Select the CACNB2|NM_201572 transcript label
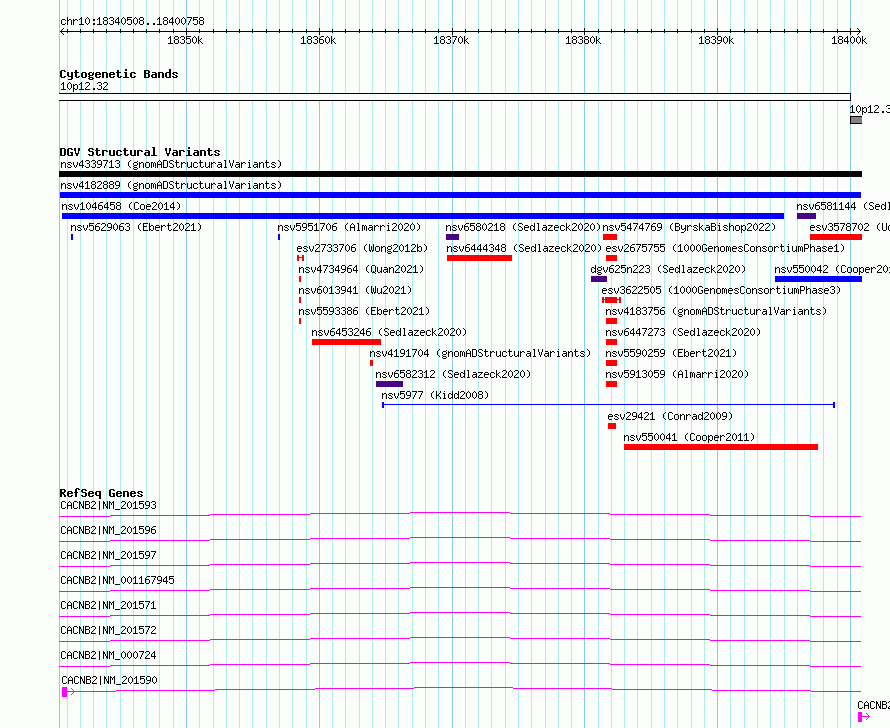890x728 pixels. tap(108, 630)
